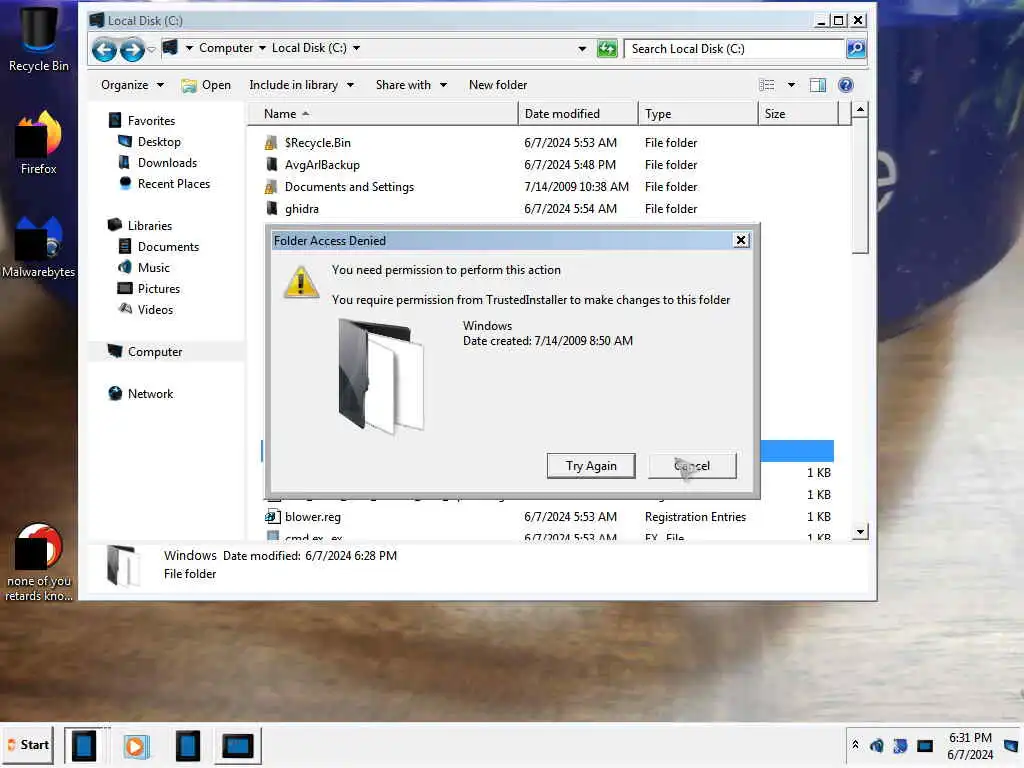Open Recent Places in the navigation pane
The image size is (1024, 768).
click(x=174, y=184)
